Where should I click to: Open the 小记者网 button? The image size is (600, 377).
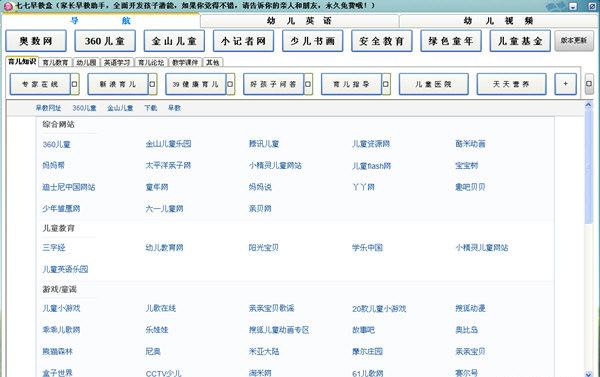point(243,41)
